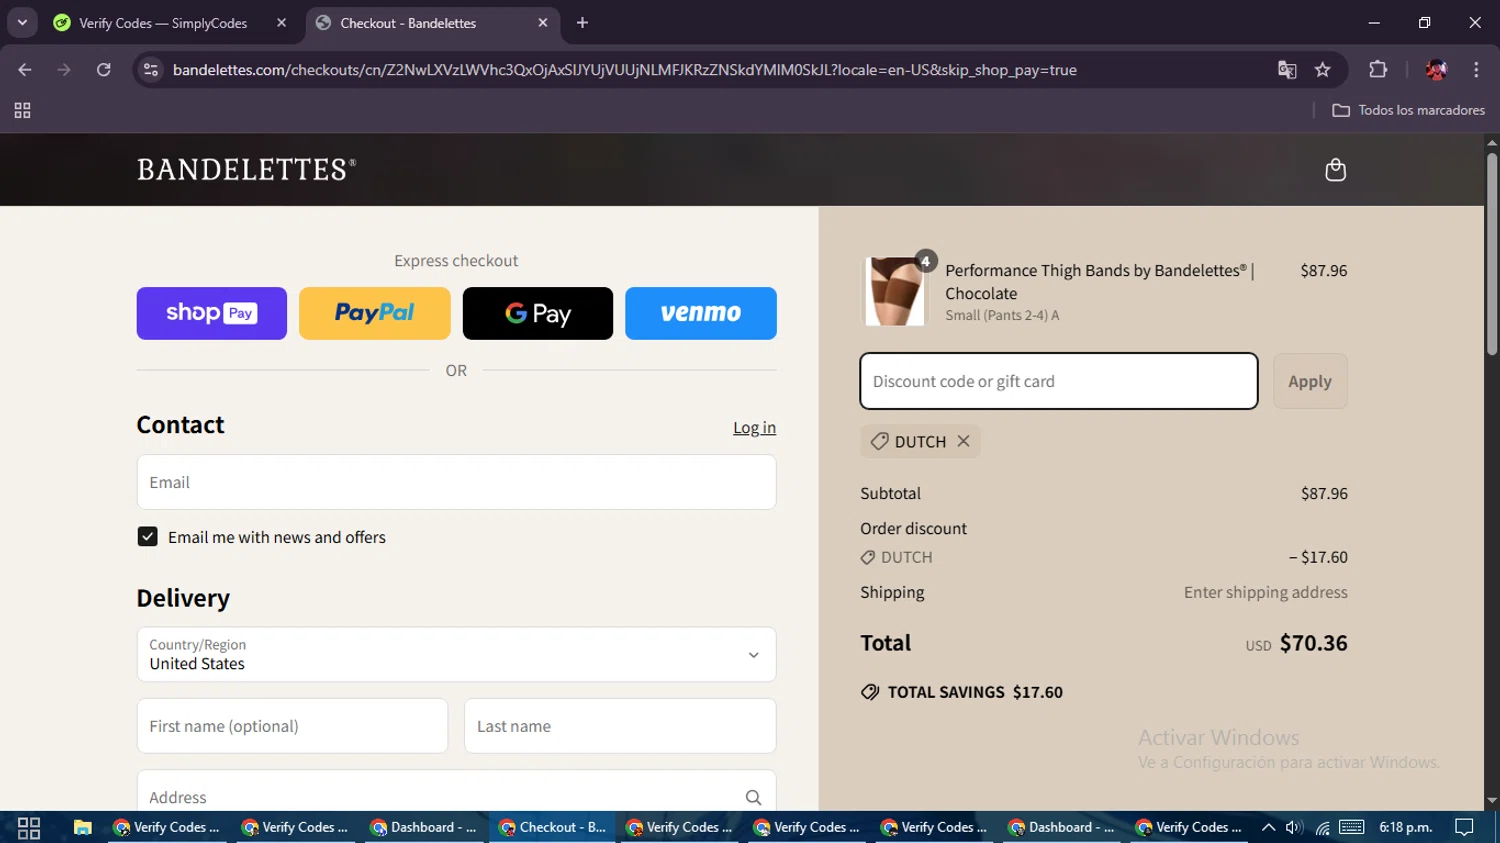Open the apps grid in bookmarks bar
The height and width of the screenshot is (843, 1500).
22,111
